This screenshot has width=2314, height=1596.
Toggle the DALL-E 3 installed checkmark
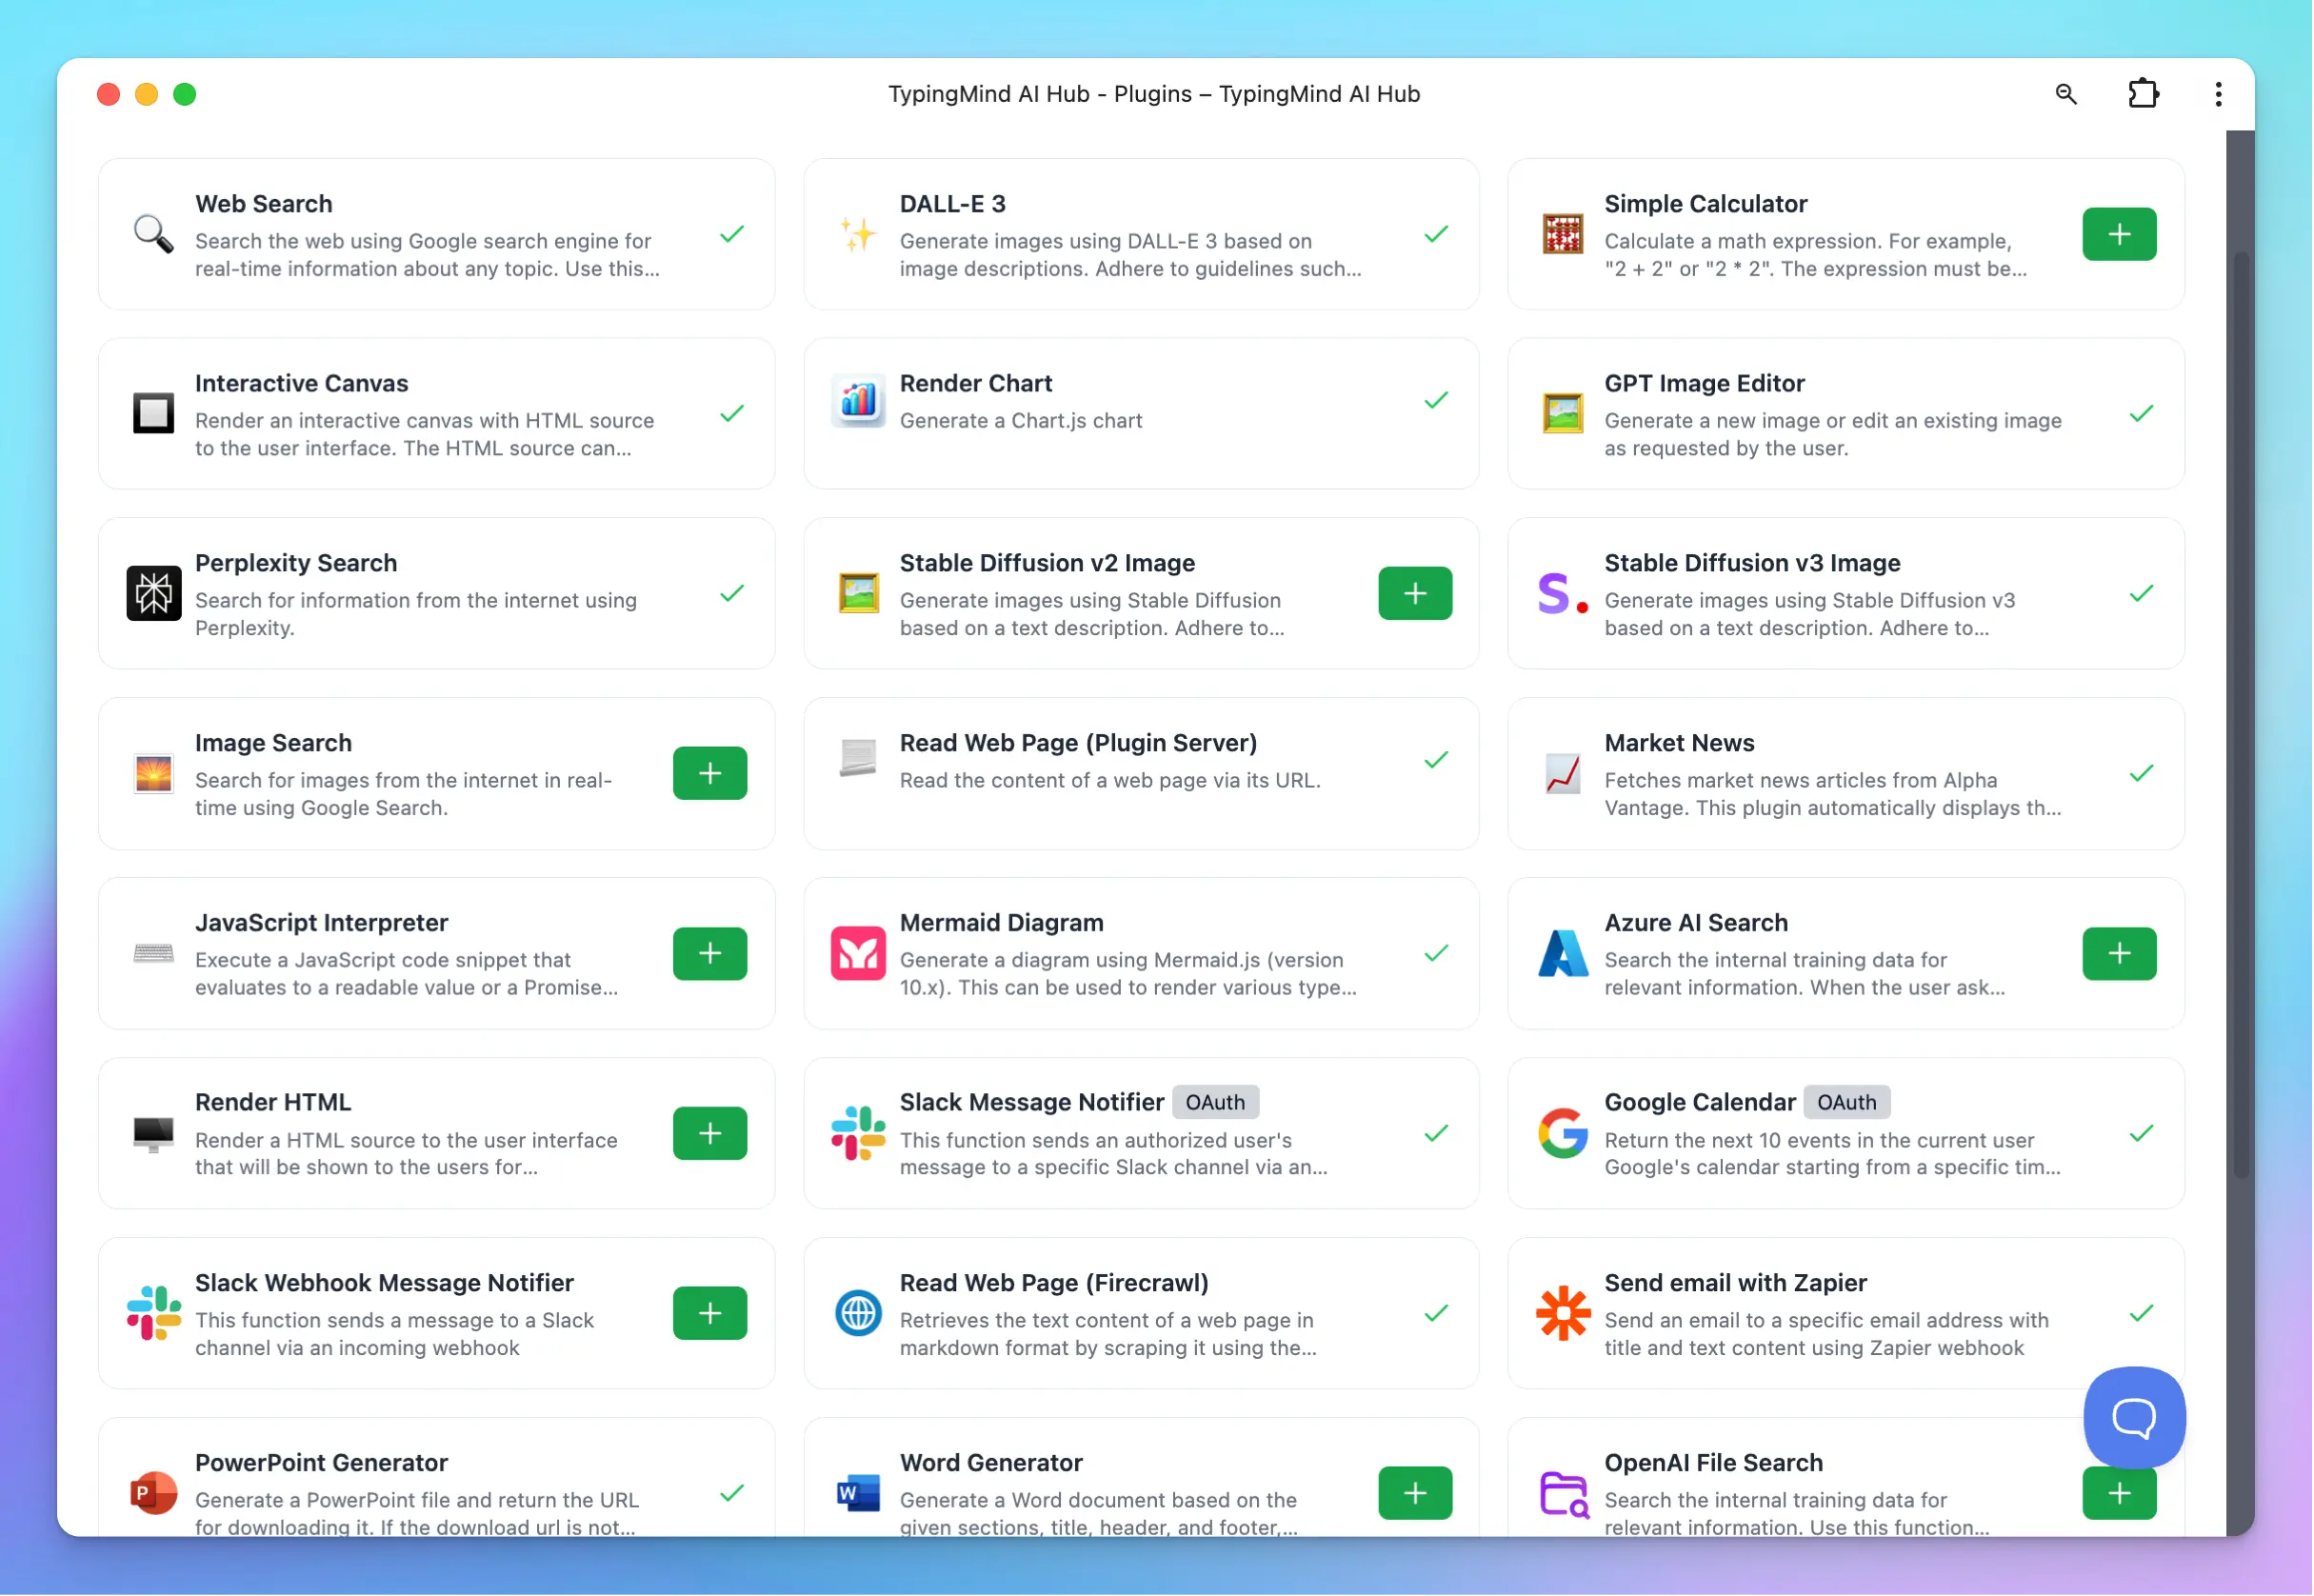point(1437,234)
